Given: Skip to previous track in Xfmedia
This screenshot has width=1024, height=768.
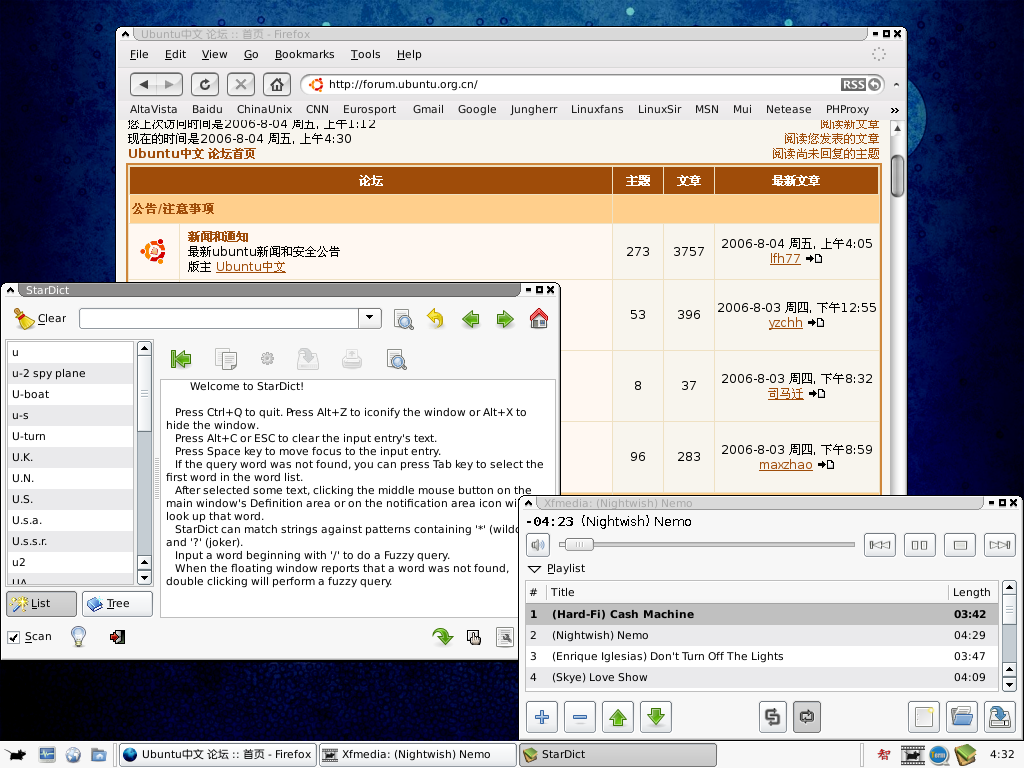Looking at the screenshot, I should click(880, 545).
